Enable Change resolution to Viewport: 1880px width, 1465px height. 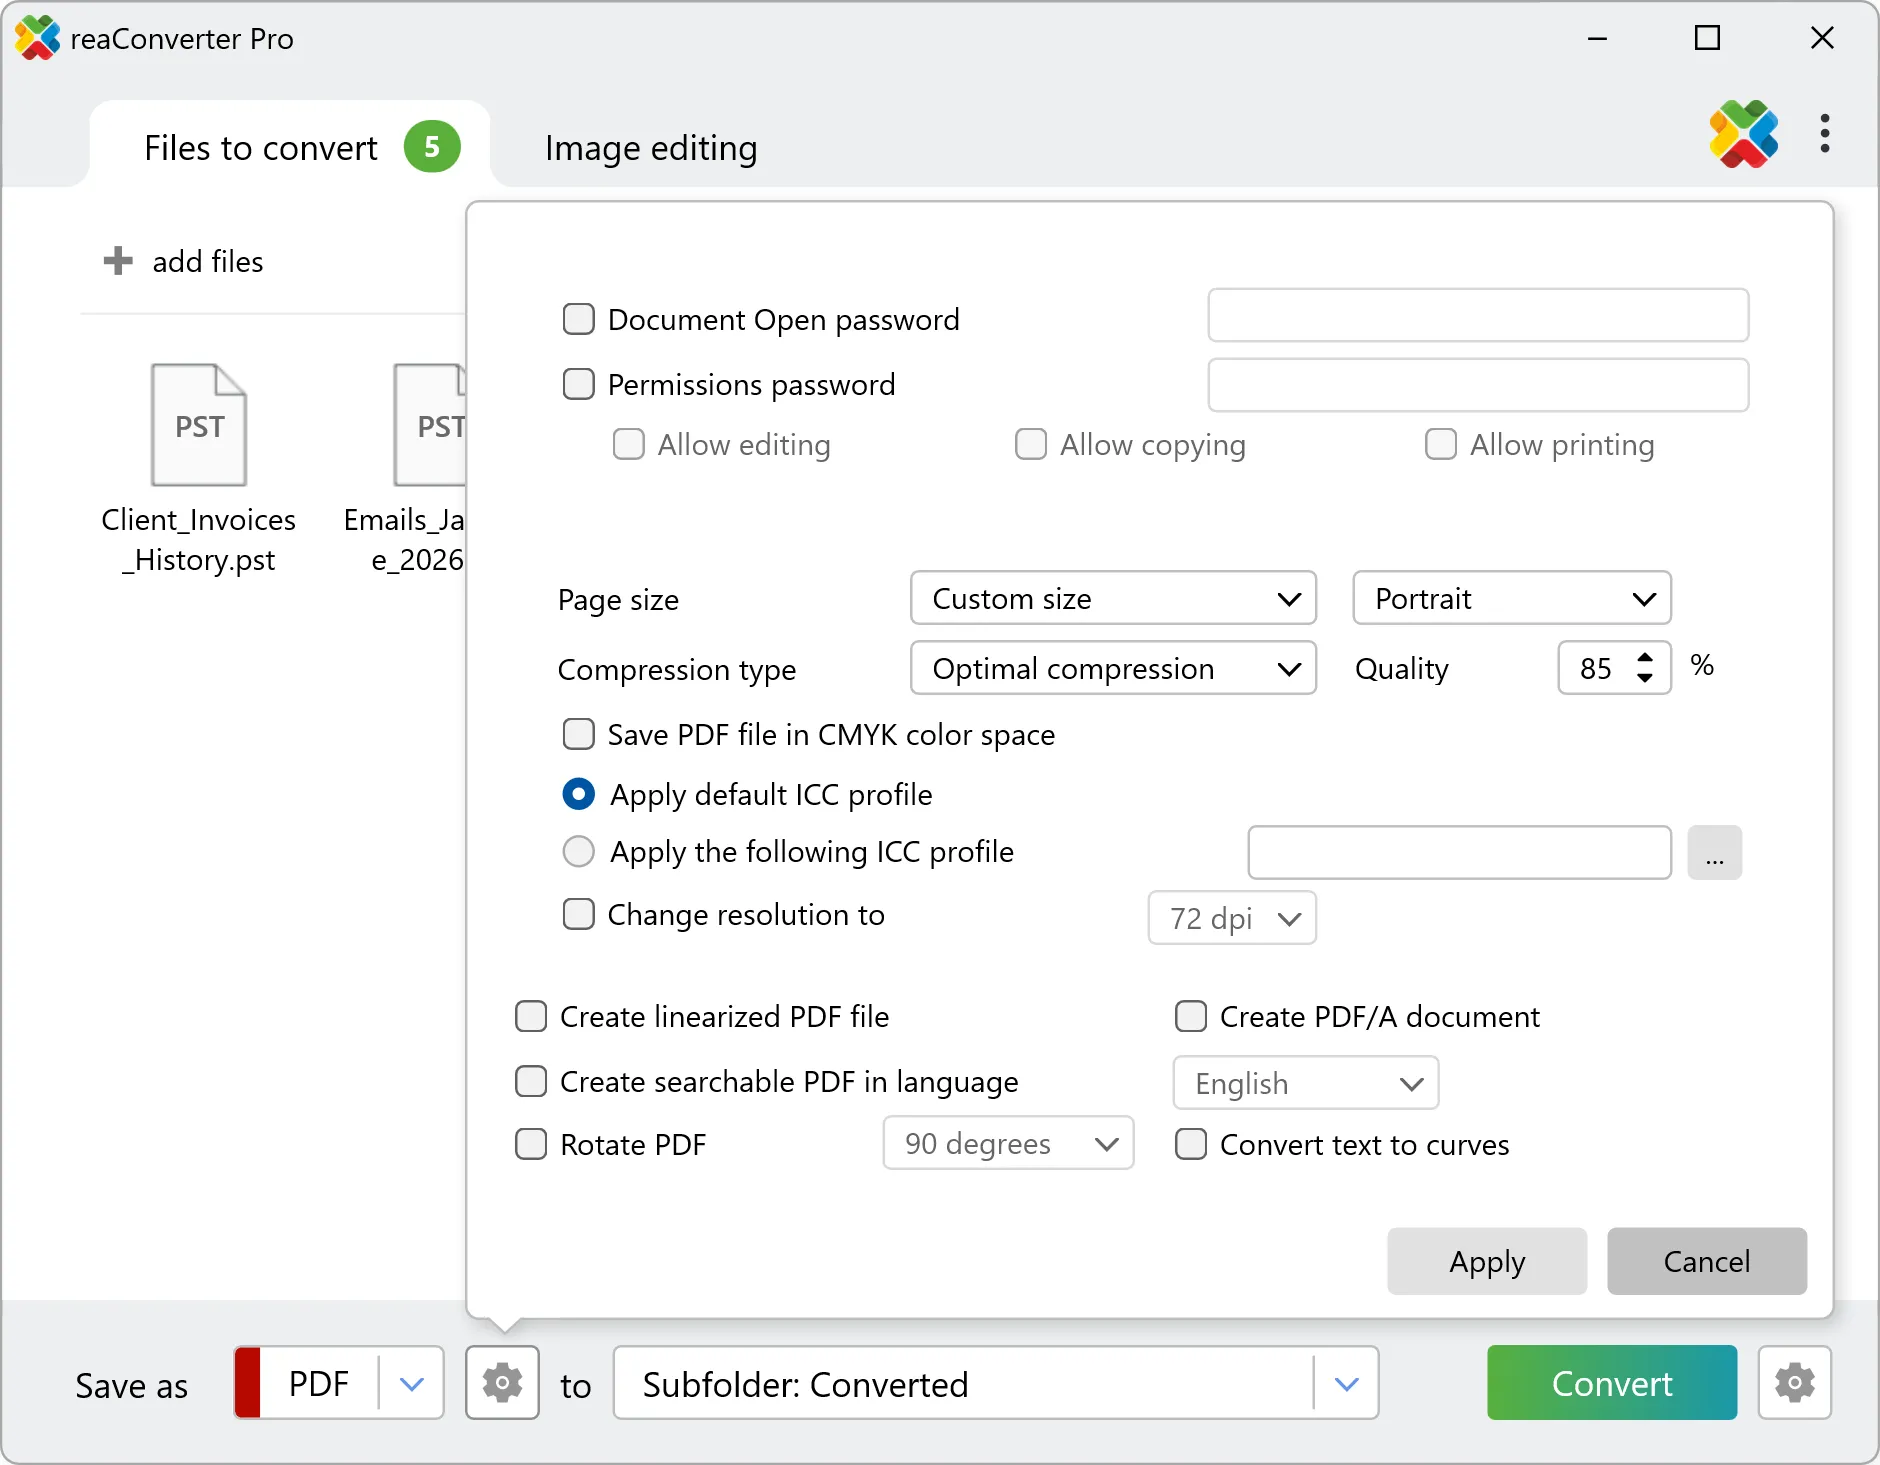(x=578, y=914)
